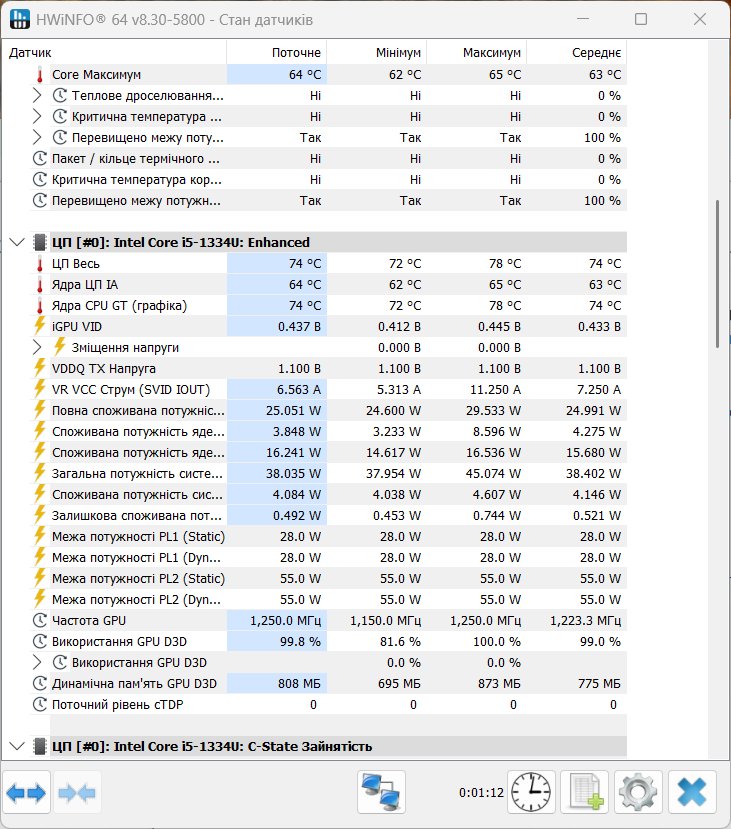
Task: Click the vertical scrollbar thumb
Action: 717,273
